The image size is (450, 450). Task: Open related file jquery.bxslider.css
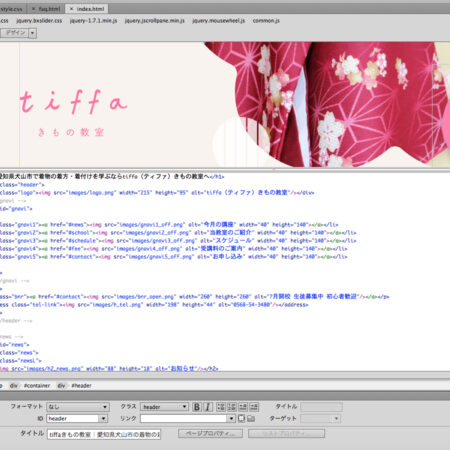pos(39,21)
